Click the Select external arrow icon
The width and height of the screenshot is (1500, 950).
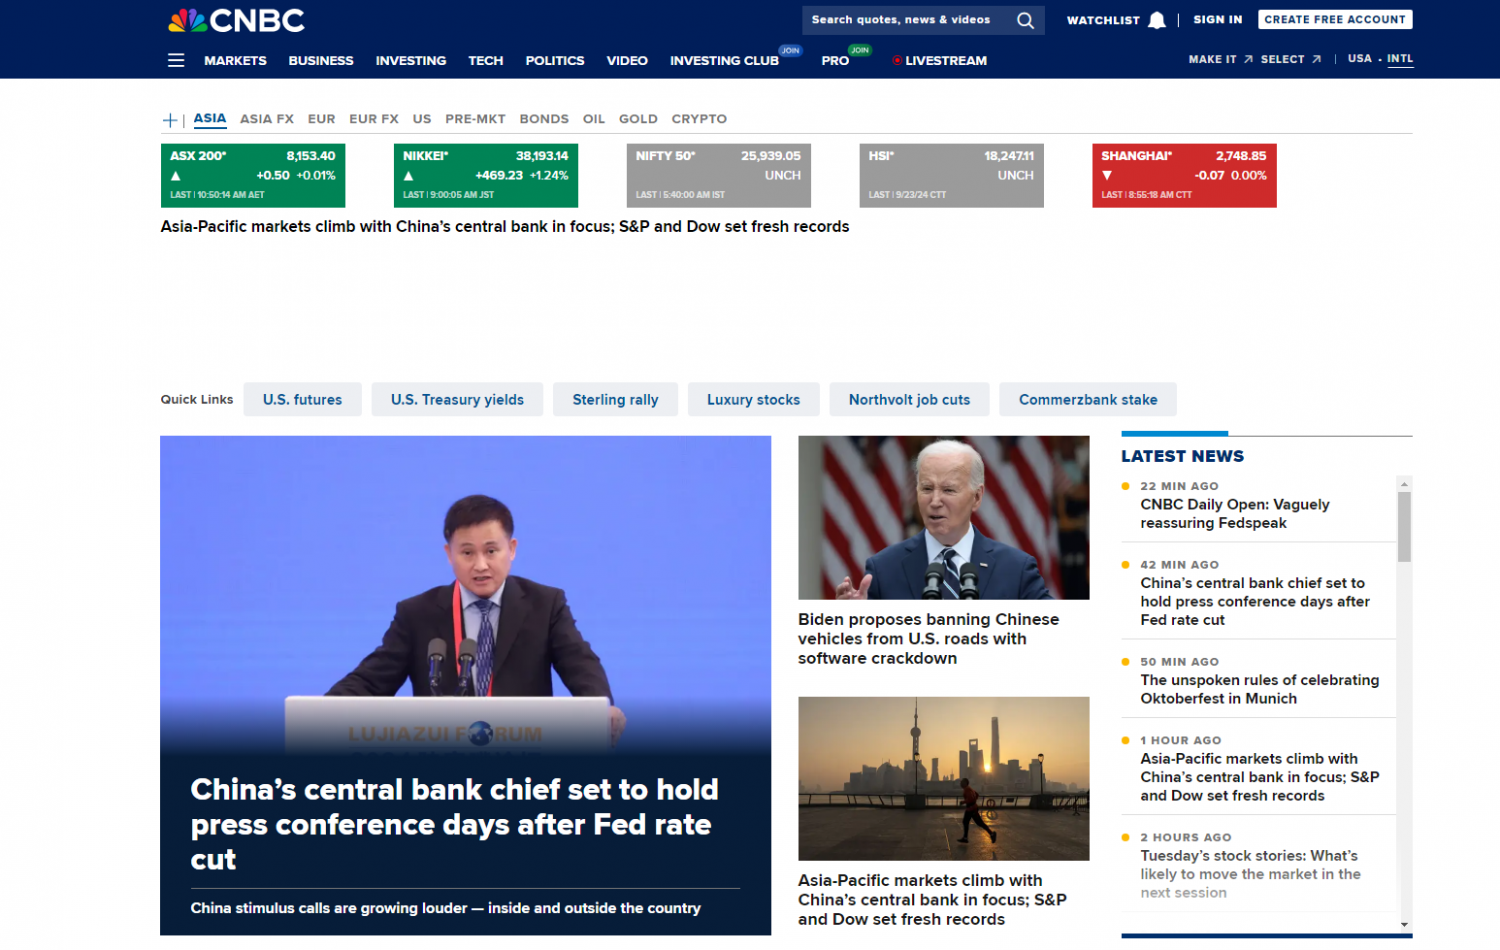(x=1316, y=59)
